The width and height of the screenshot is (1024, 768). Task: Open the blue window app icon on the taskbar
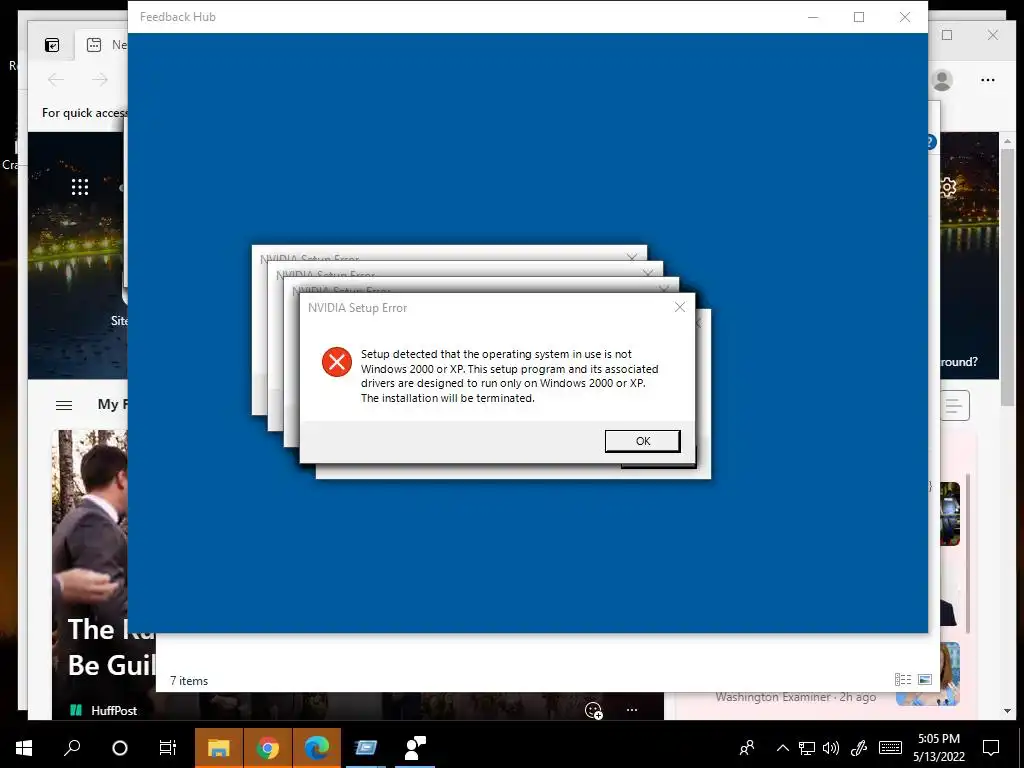(x=366, y=748)
